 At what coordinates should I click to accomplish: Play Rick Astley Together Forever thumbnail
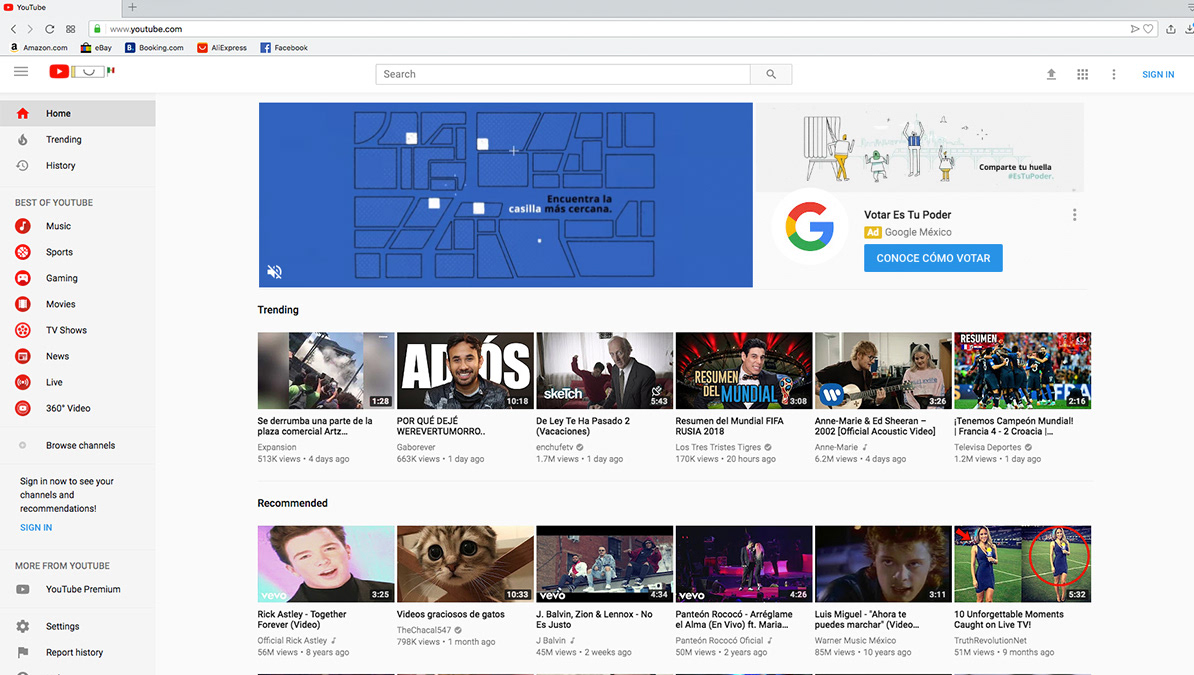point(326,564)
